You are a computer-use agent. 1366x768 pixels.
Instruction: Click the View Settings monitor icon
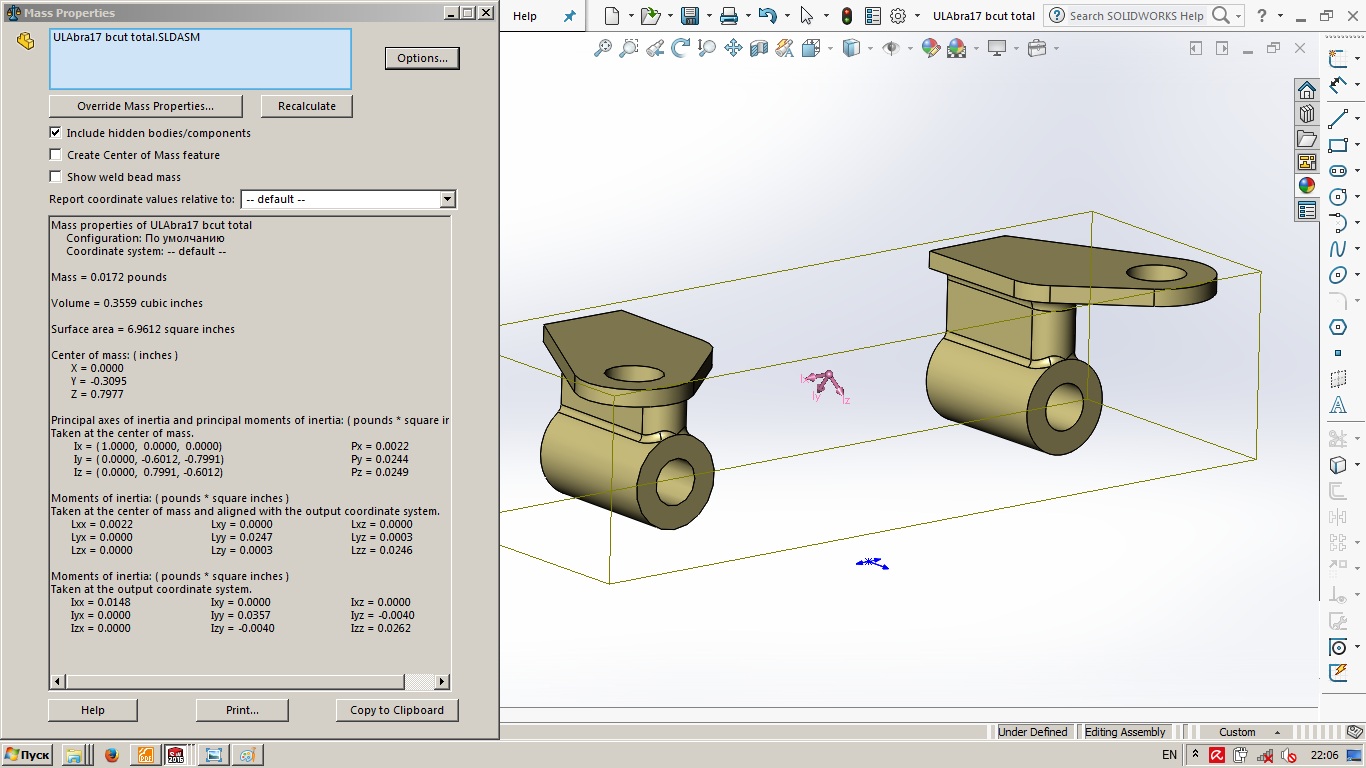997,48
